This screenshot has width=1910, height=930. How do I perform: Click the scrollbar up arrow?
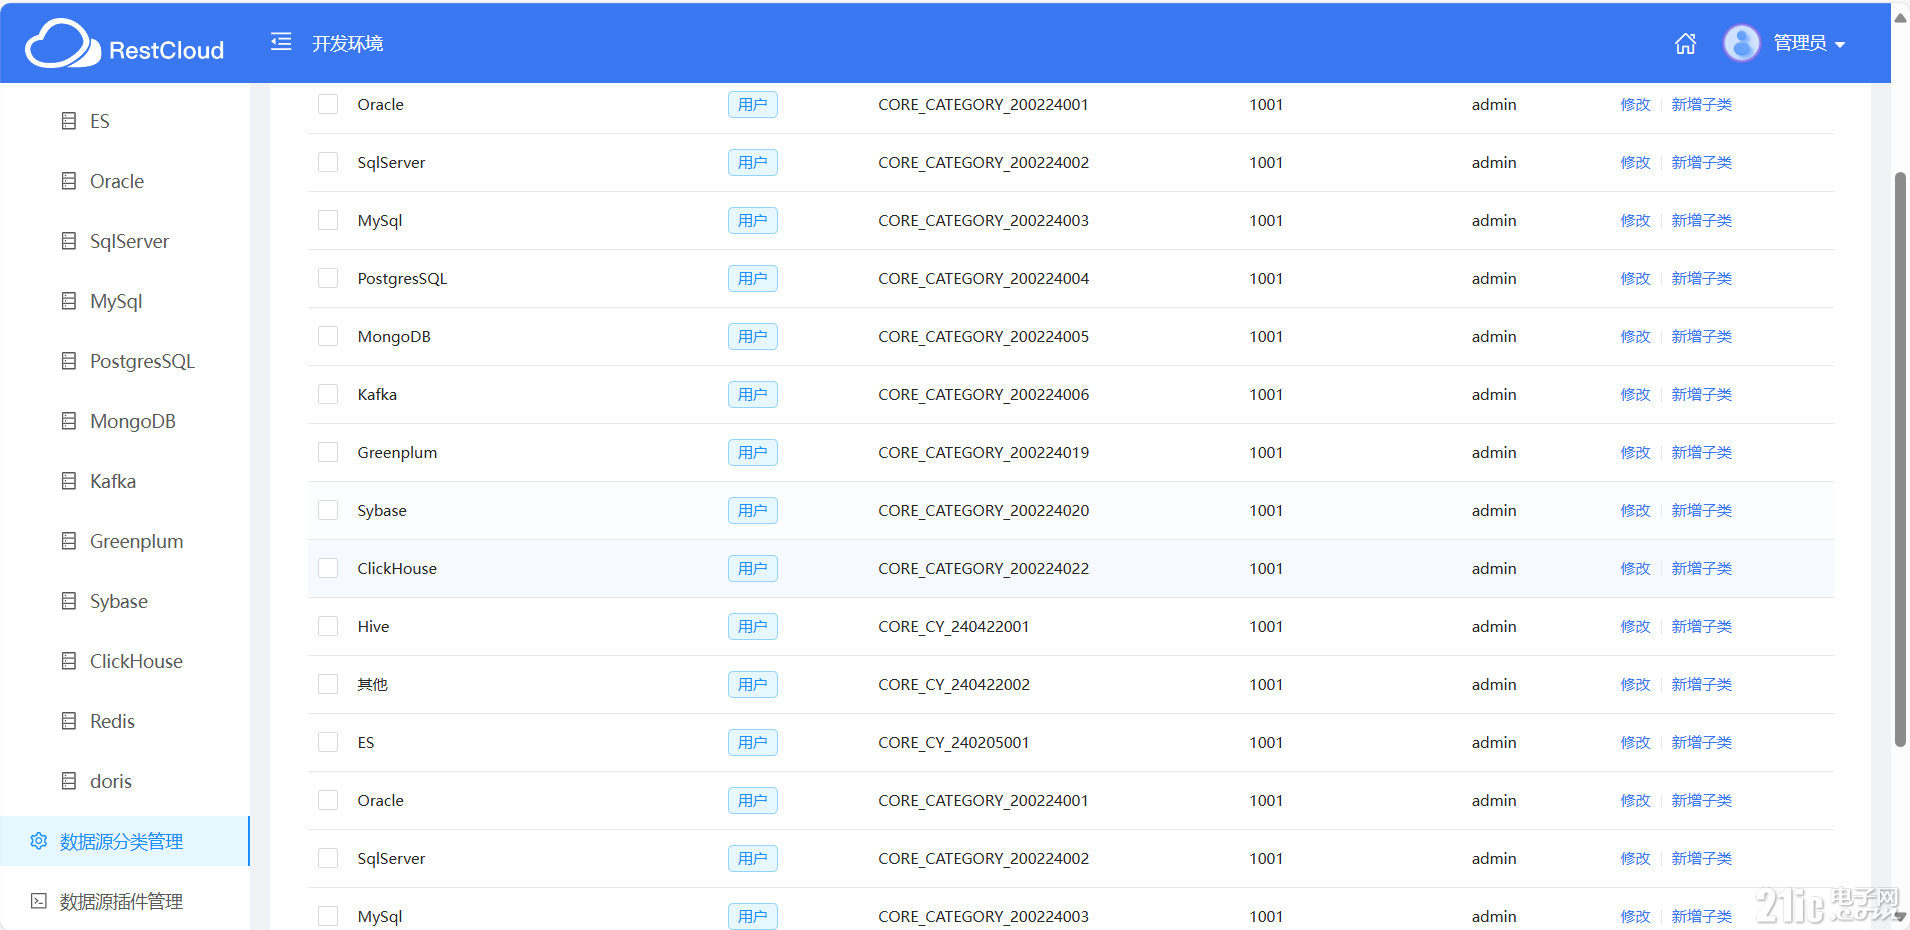click(1900, 17)
